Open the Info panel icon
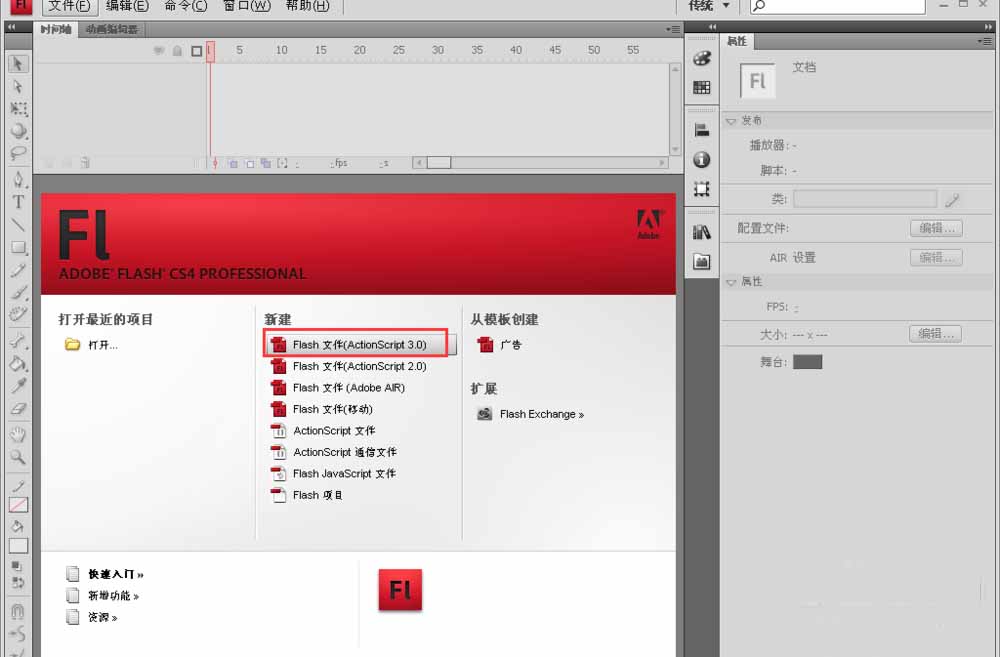 [x=702, y=159]
